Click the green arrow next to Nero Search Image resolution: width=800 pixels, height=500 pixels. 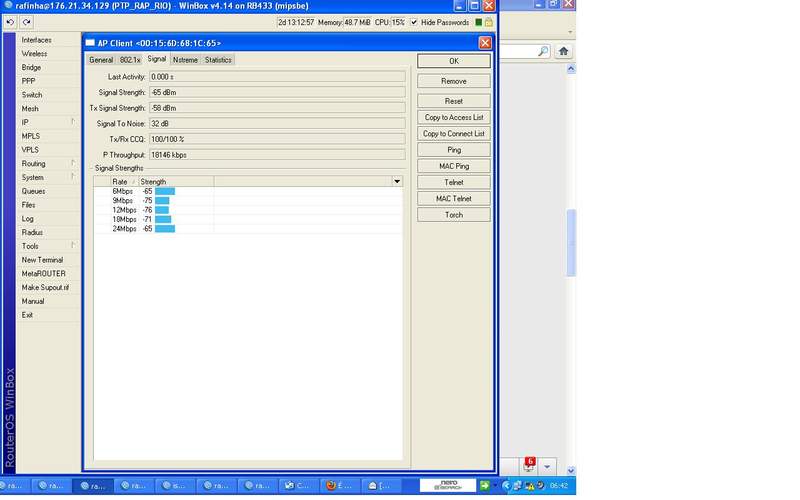484,485
